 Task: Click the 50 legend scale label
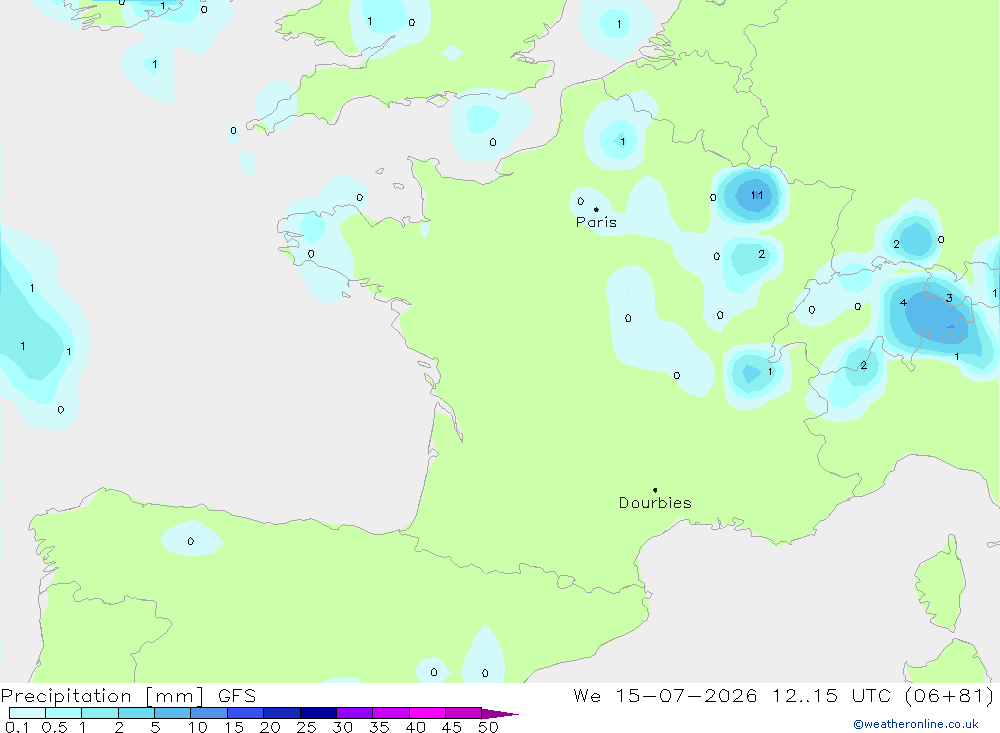click(x=488, y=727)
